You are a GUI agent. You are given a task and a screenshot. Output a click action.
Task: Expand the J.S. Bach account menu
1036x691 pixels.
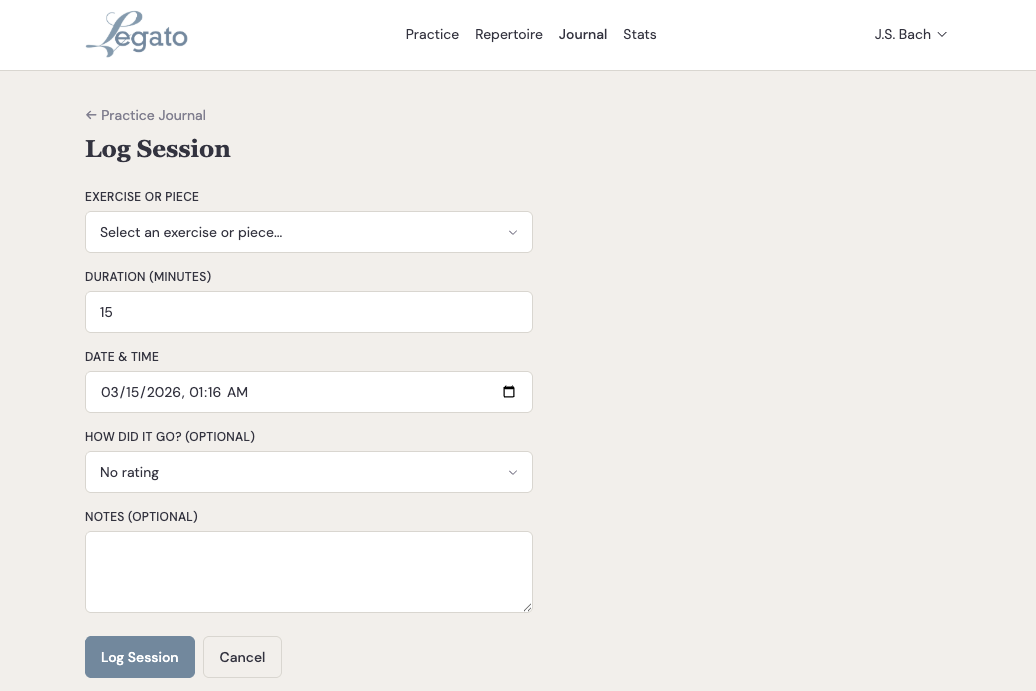point(910,34)
